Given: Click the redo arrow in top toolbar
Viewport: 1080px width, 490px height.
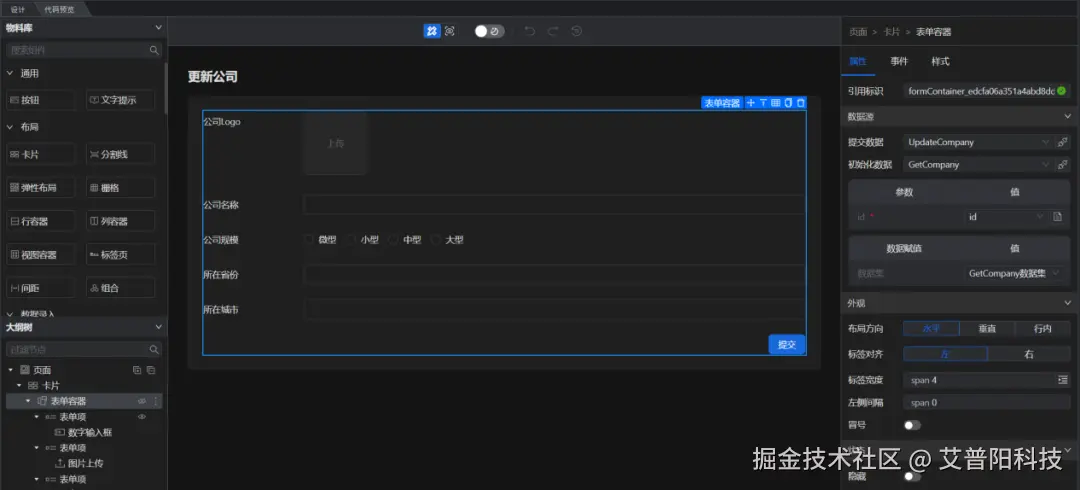Looking at the screenshot, I should click(552, 31).
